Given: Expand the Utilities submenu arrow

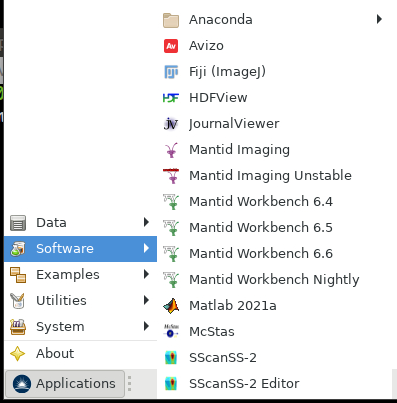Looking at the screenshot, I should (x=146, y=300).
